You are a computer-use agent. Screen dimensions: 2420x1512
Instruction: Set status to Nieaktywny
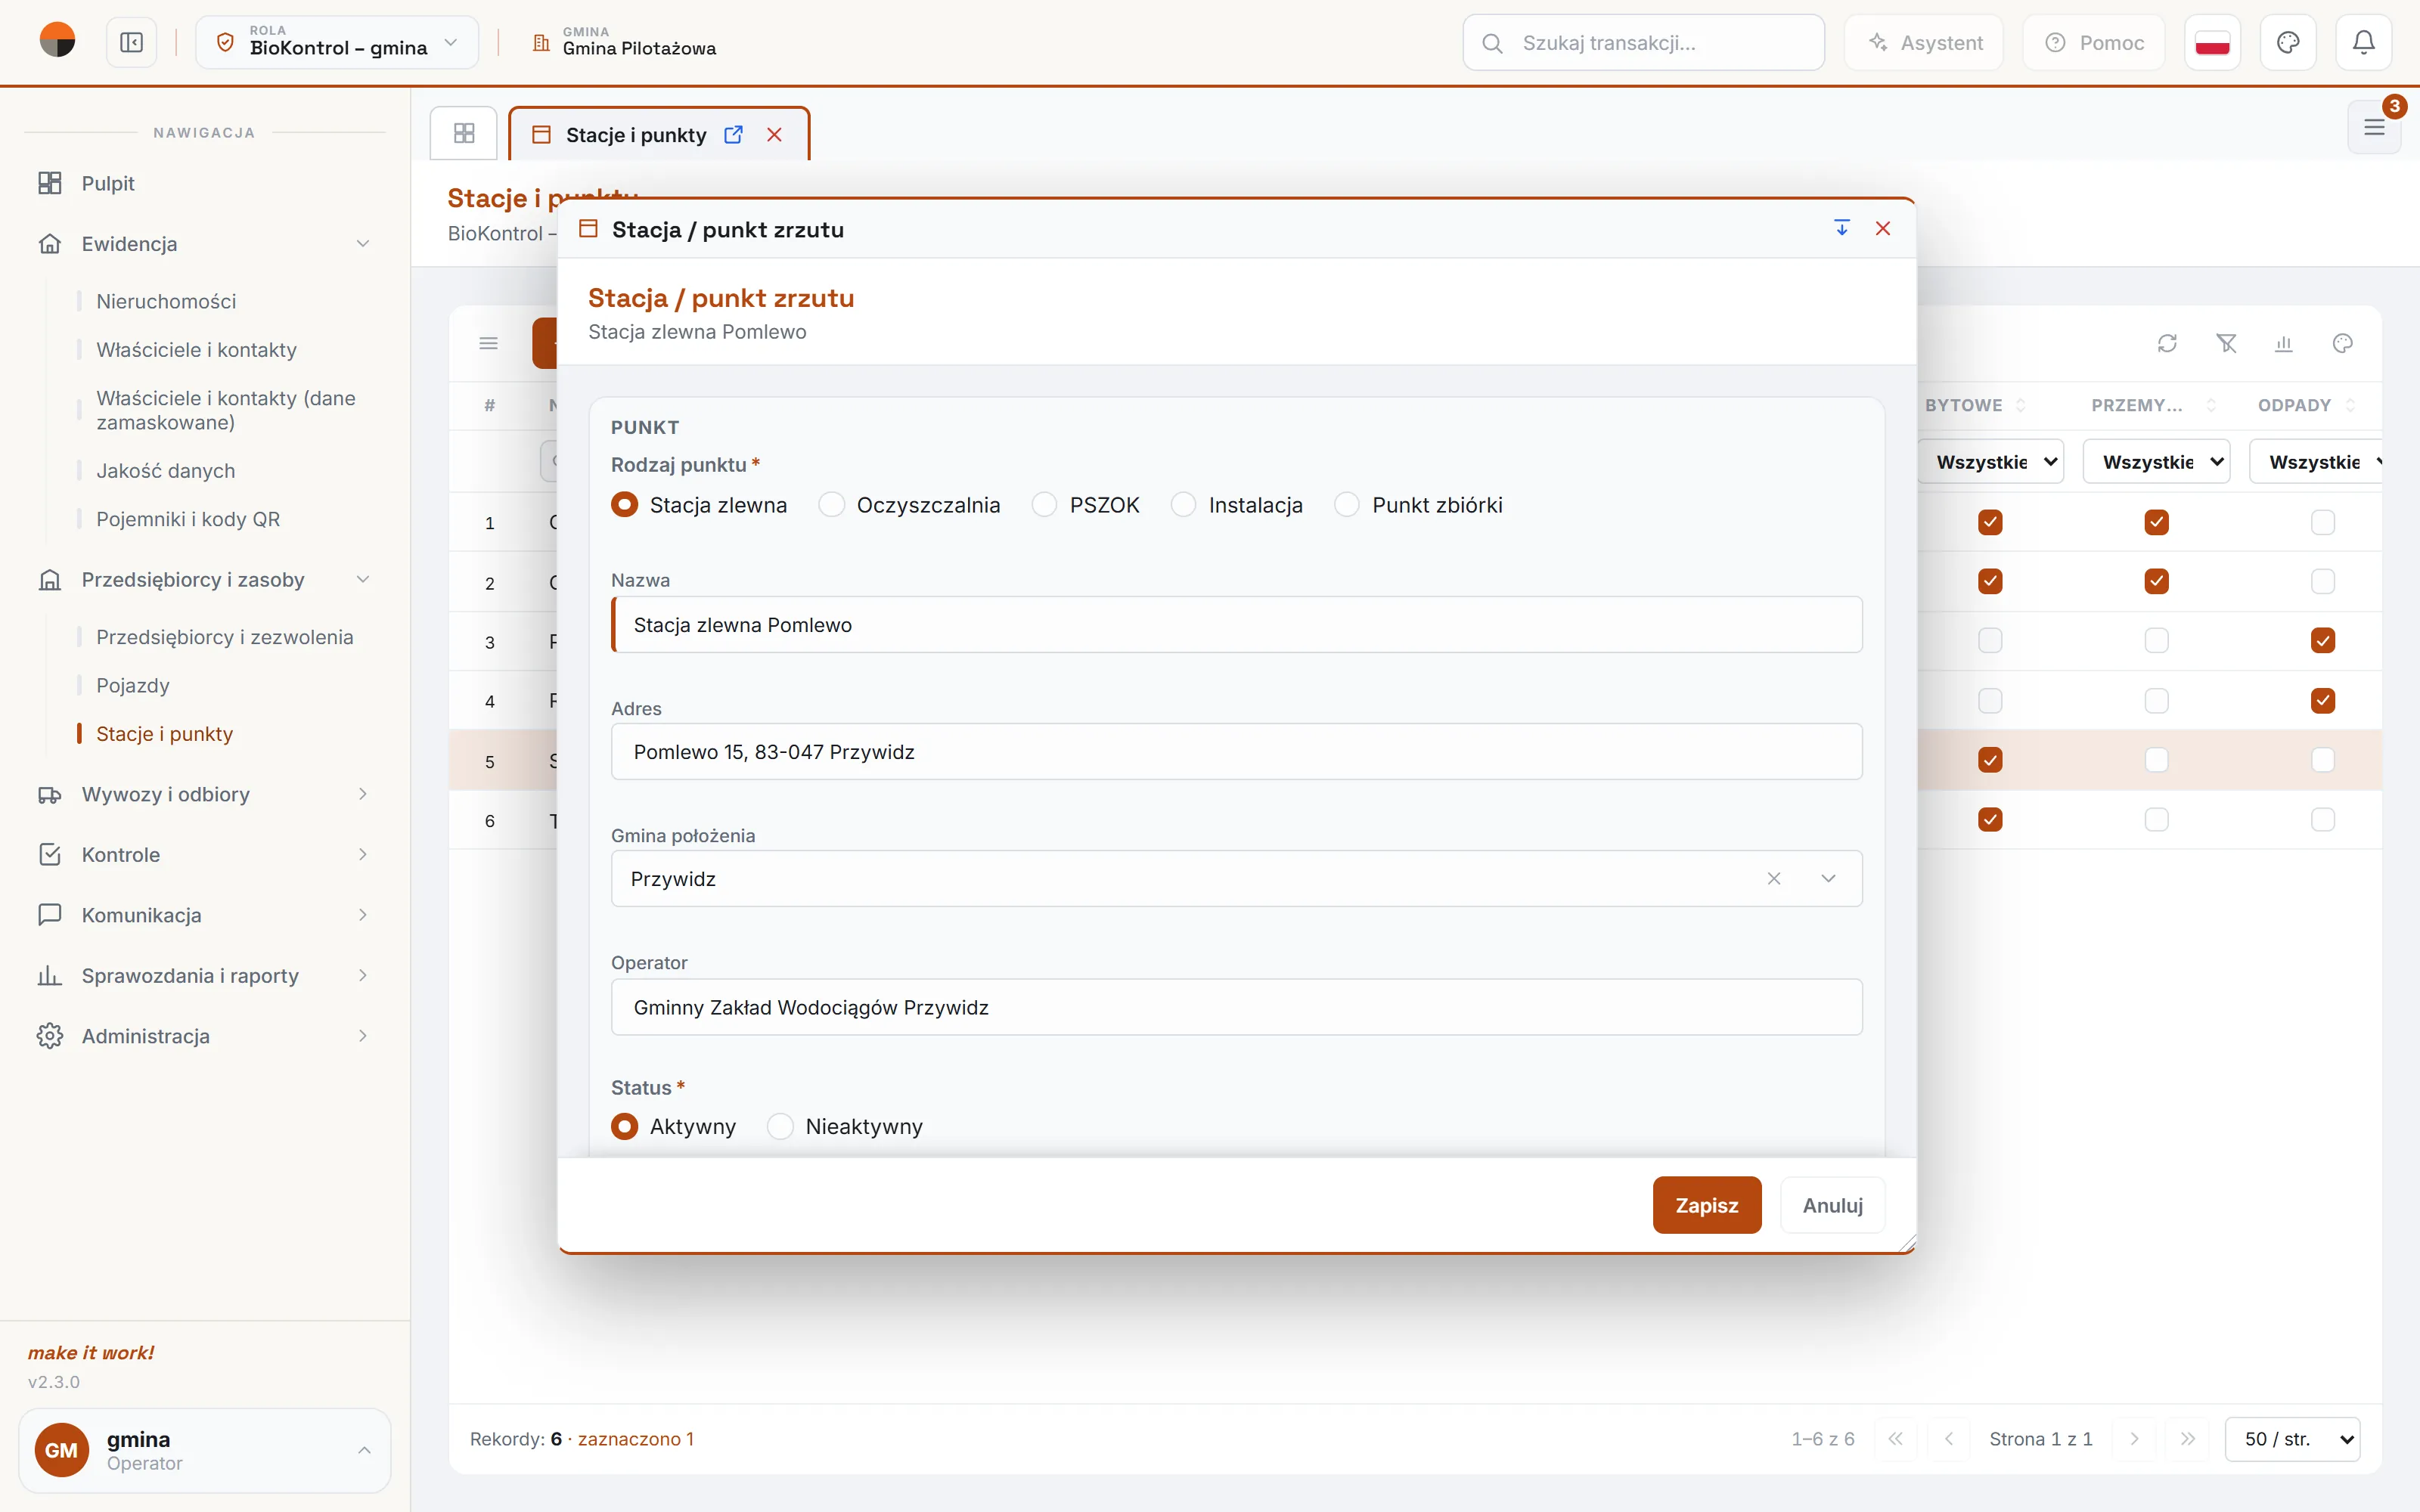(844, 1127)
